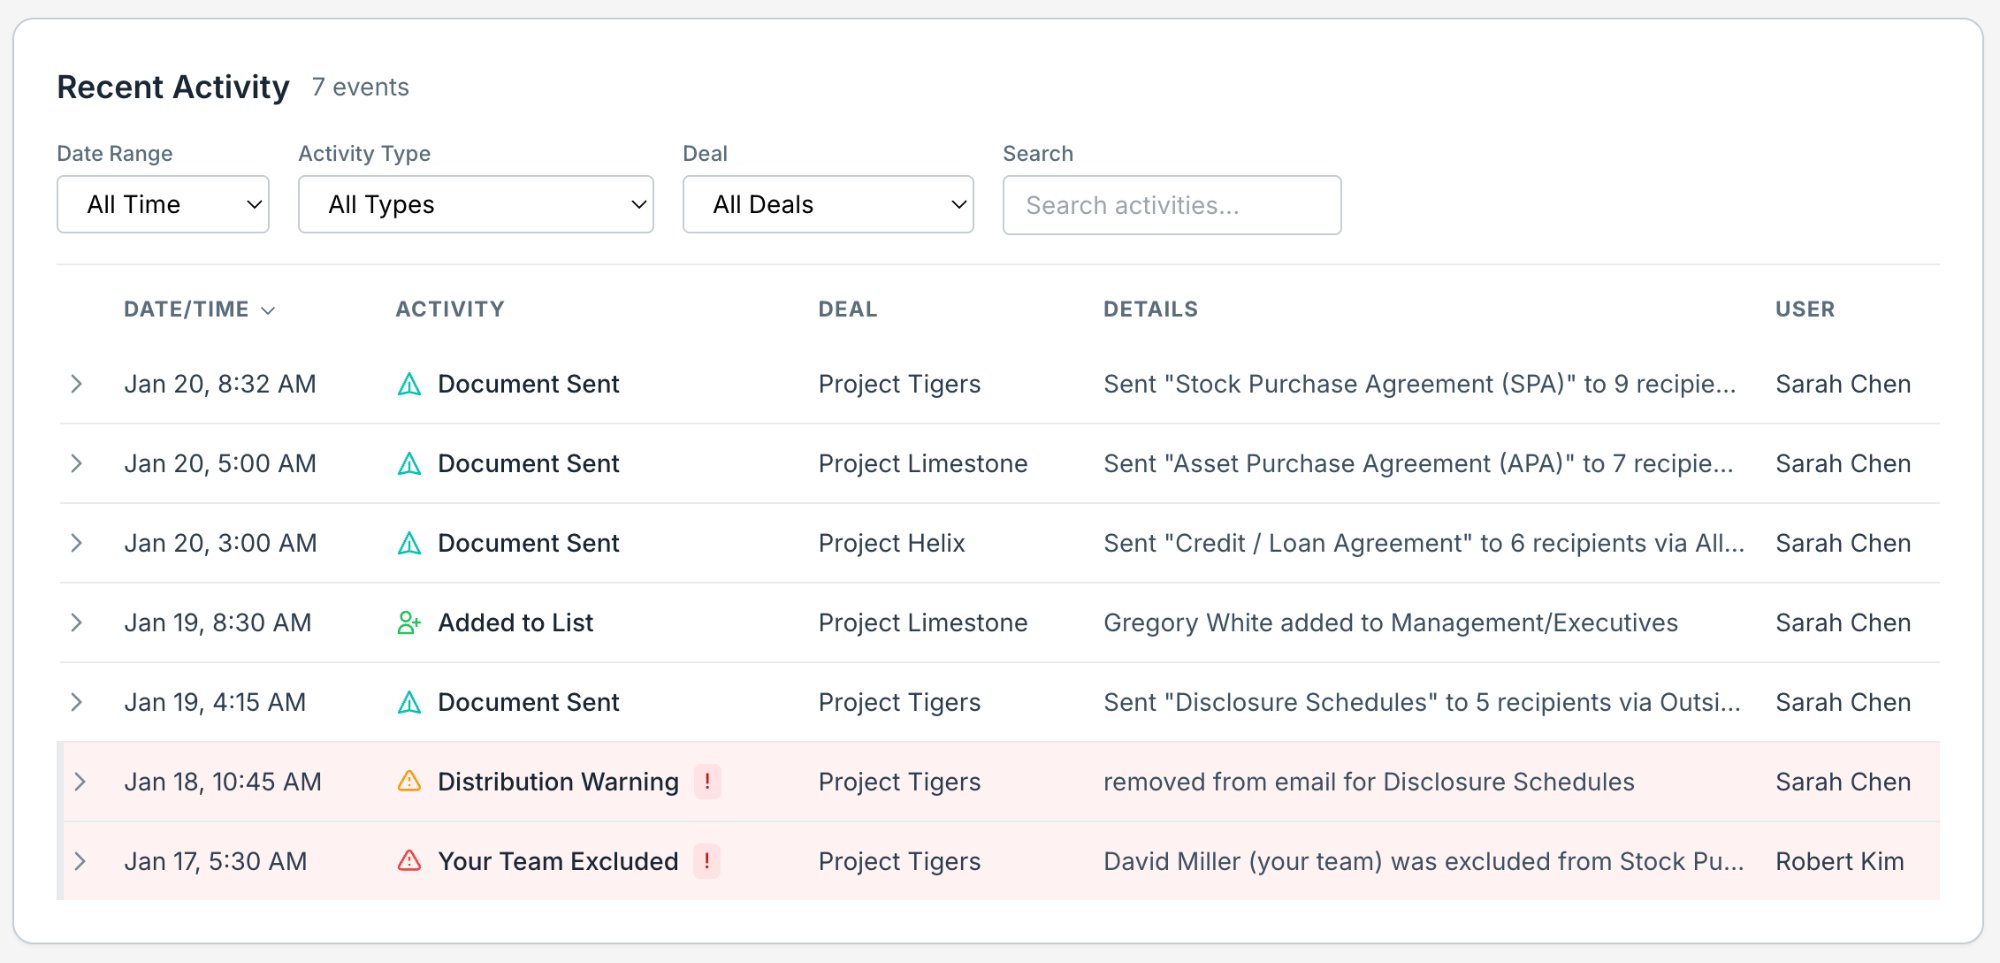
Task: Expand the Added to List row details
Action: pyautogui.click(x=78, y=622)
